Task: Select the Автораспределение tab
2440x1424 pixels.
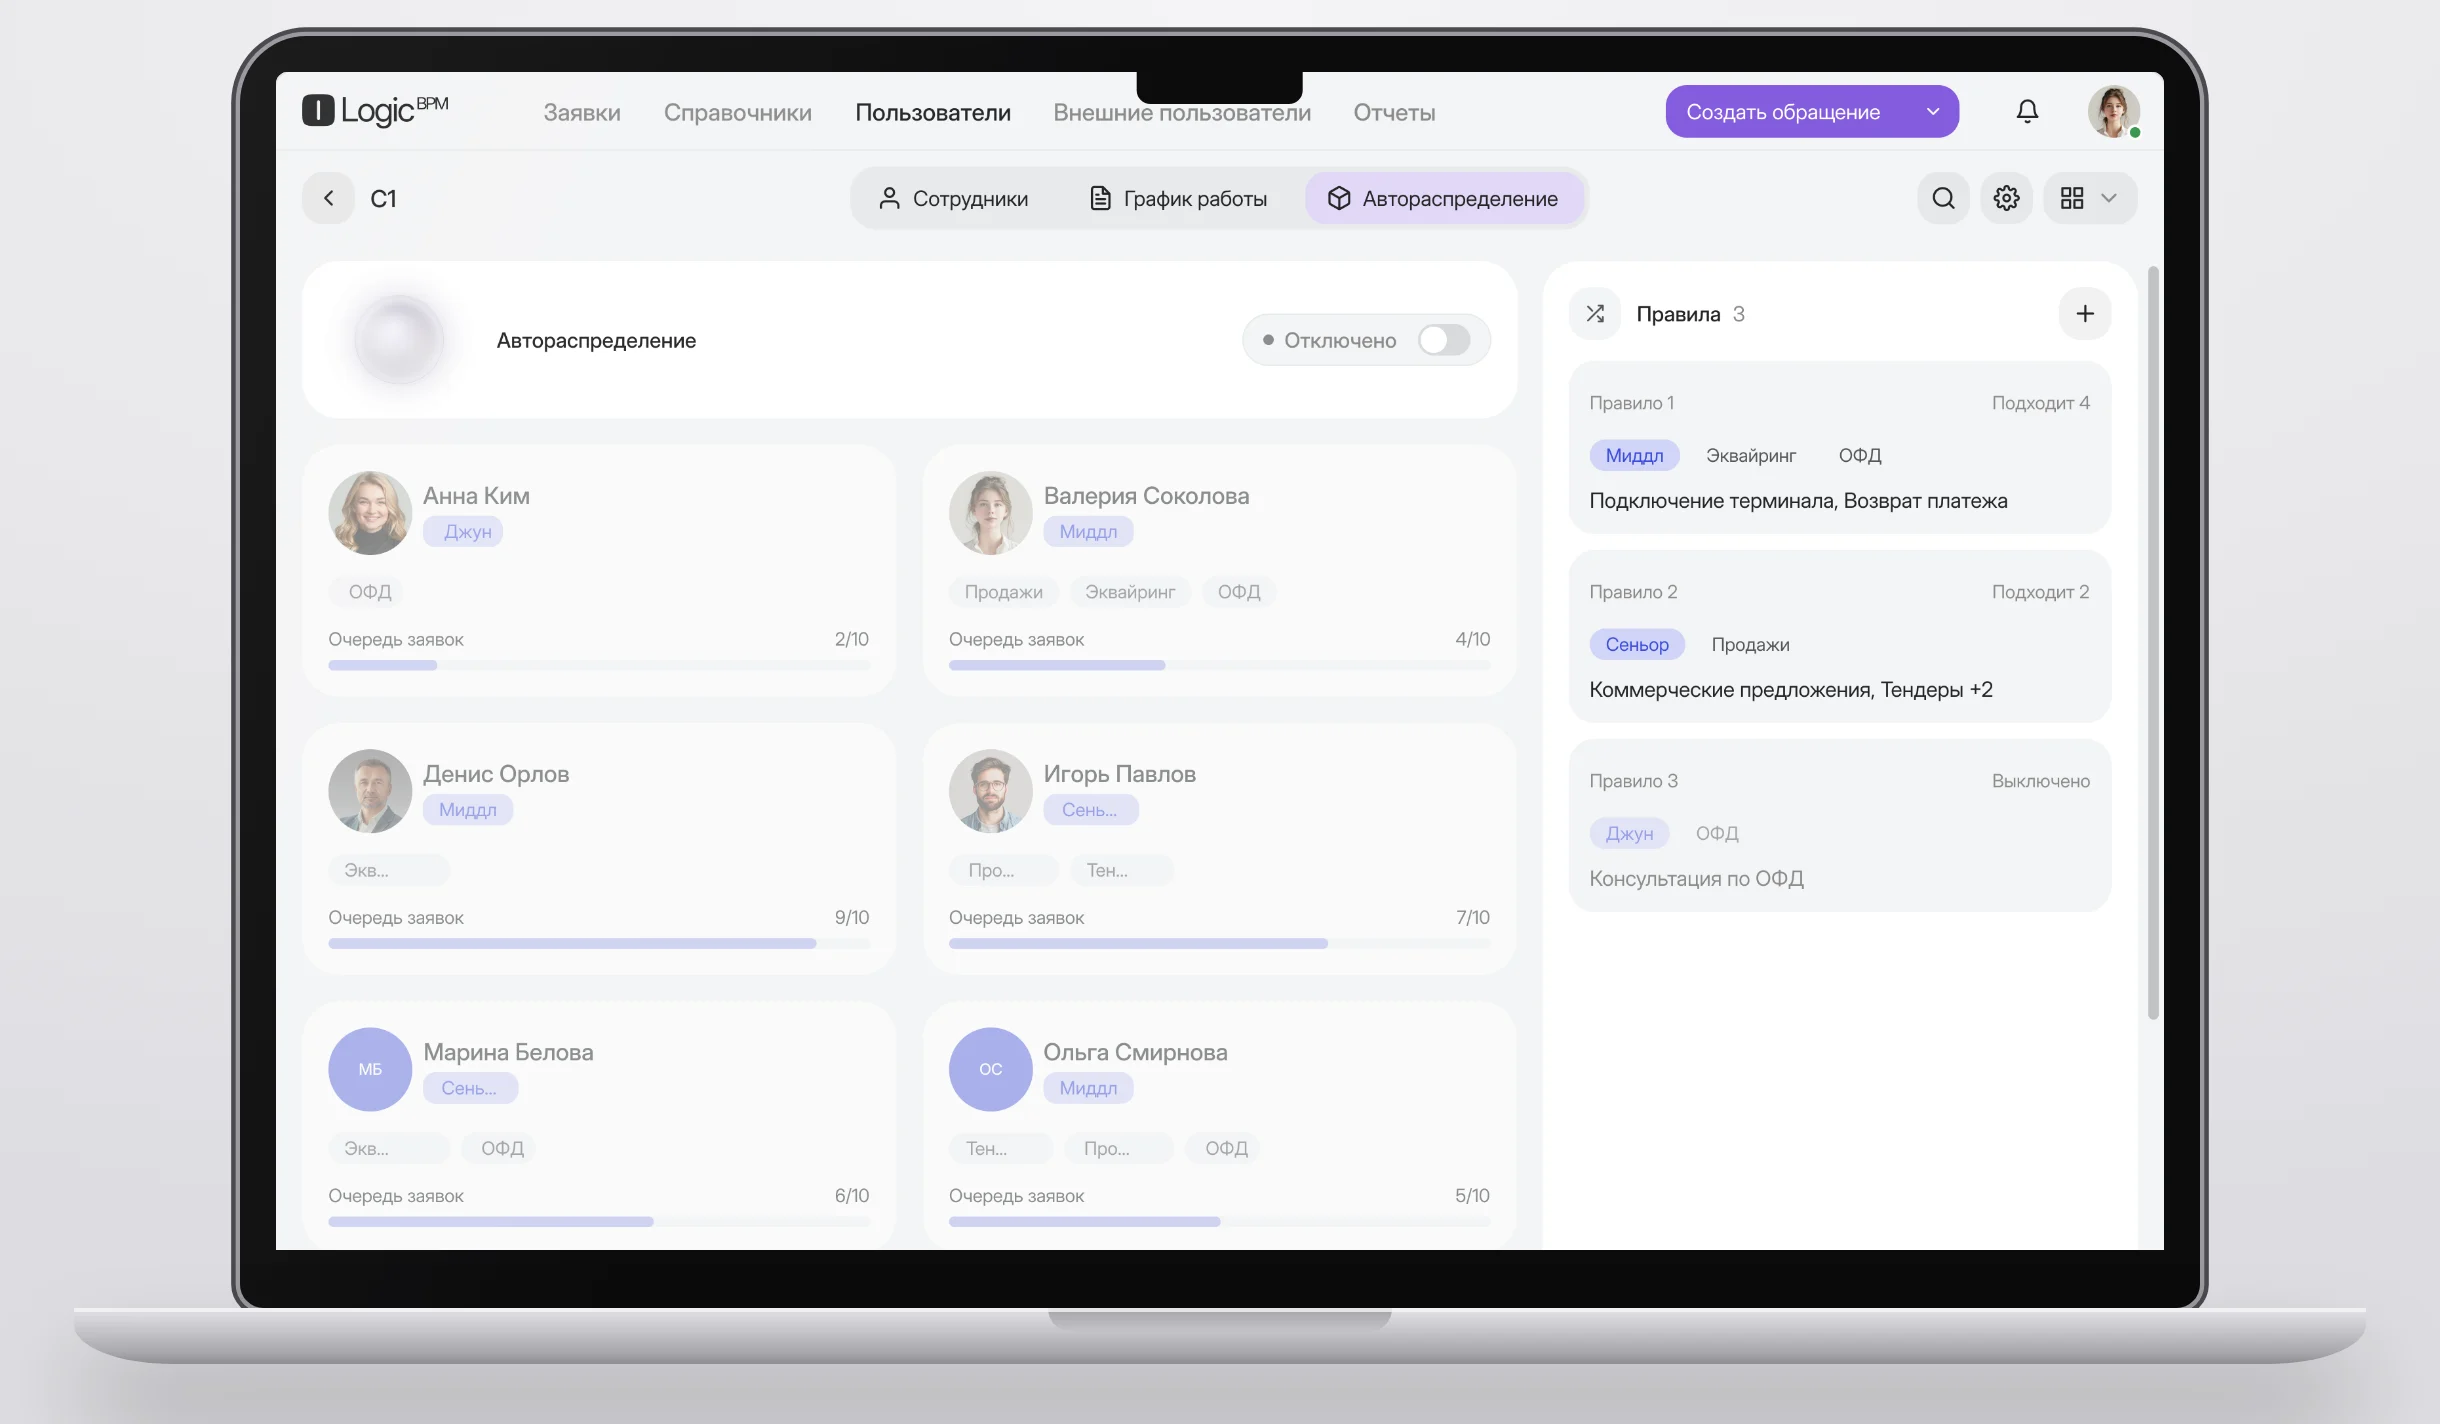Action: coord(1443,198)
